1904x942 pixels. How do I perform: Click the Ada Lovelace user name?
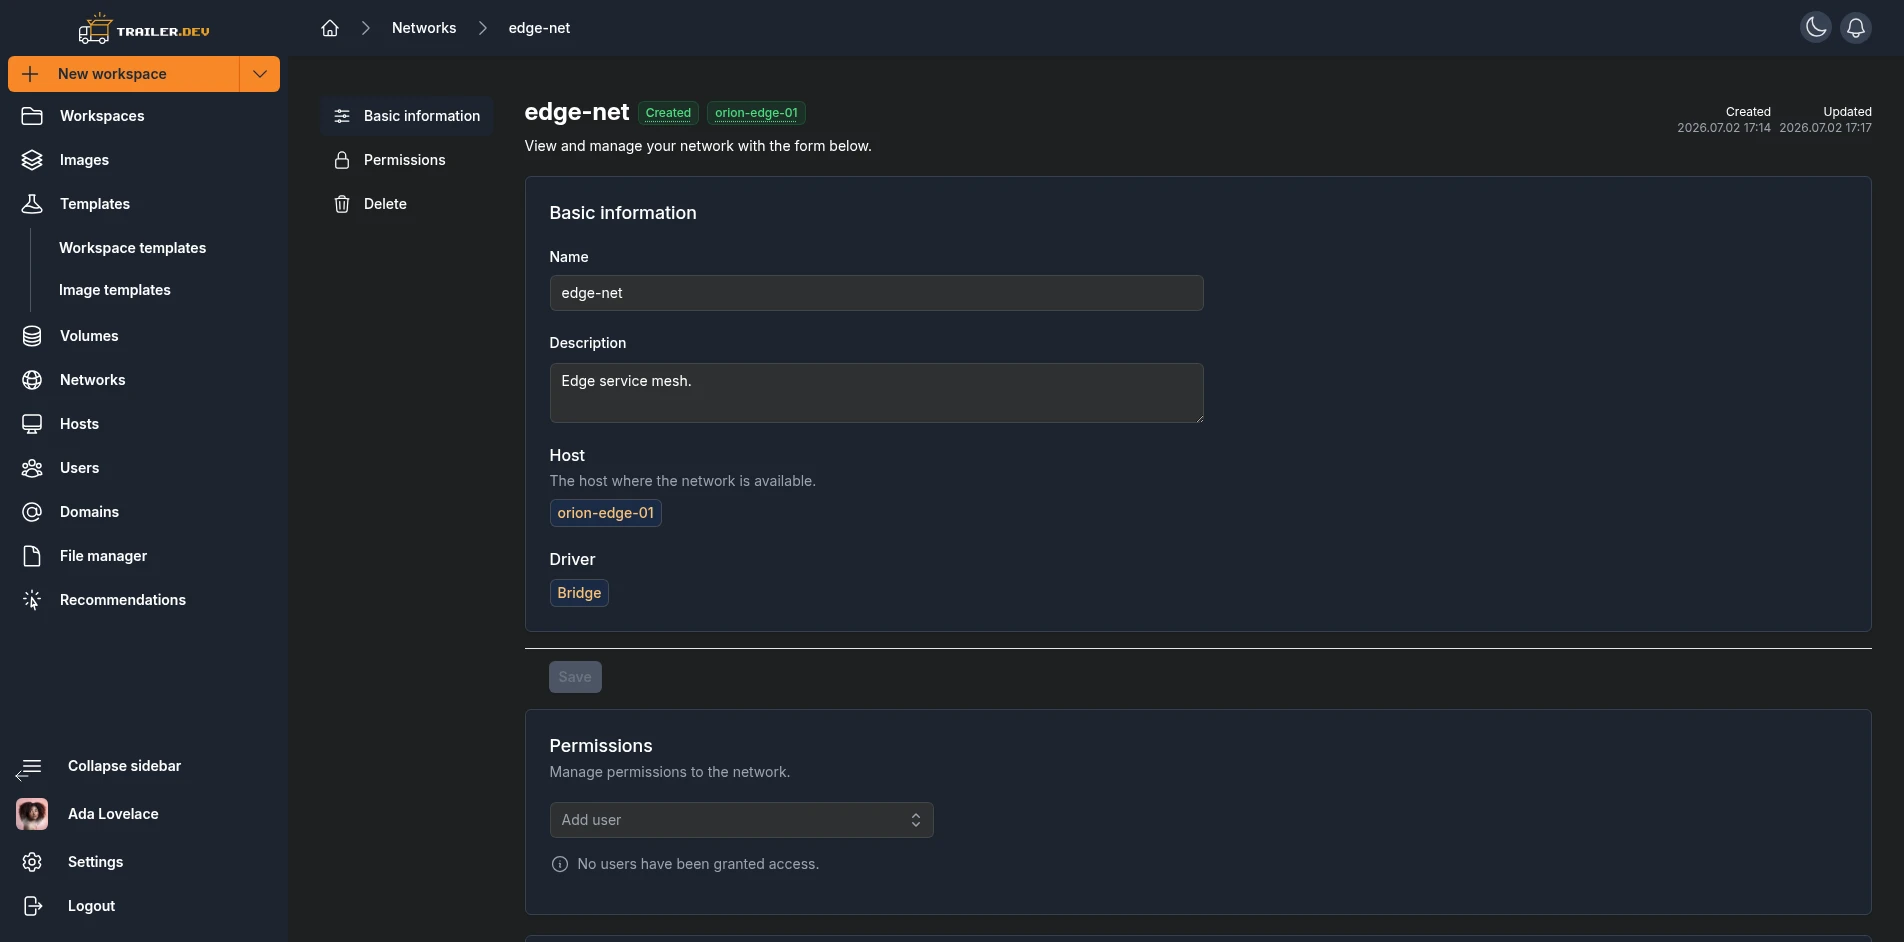113,814
